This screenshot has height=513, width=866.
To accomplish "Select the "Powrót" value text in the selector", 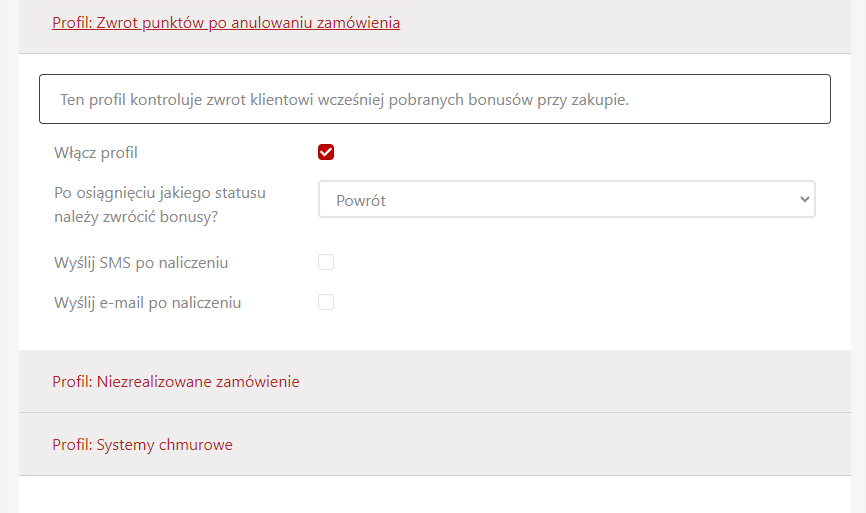I will 361,200.
